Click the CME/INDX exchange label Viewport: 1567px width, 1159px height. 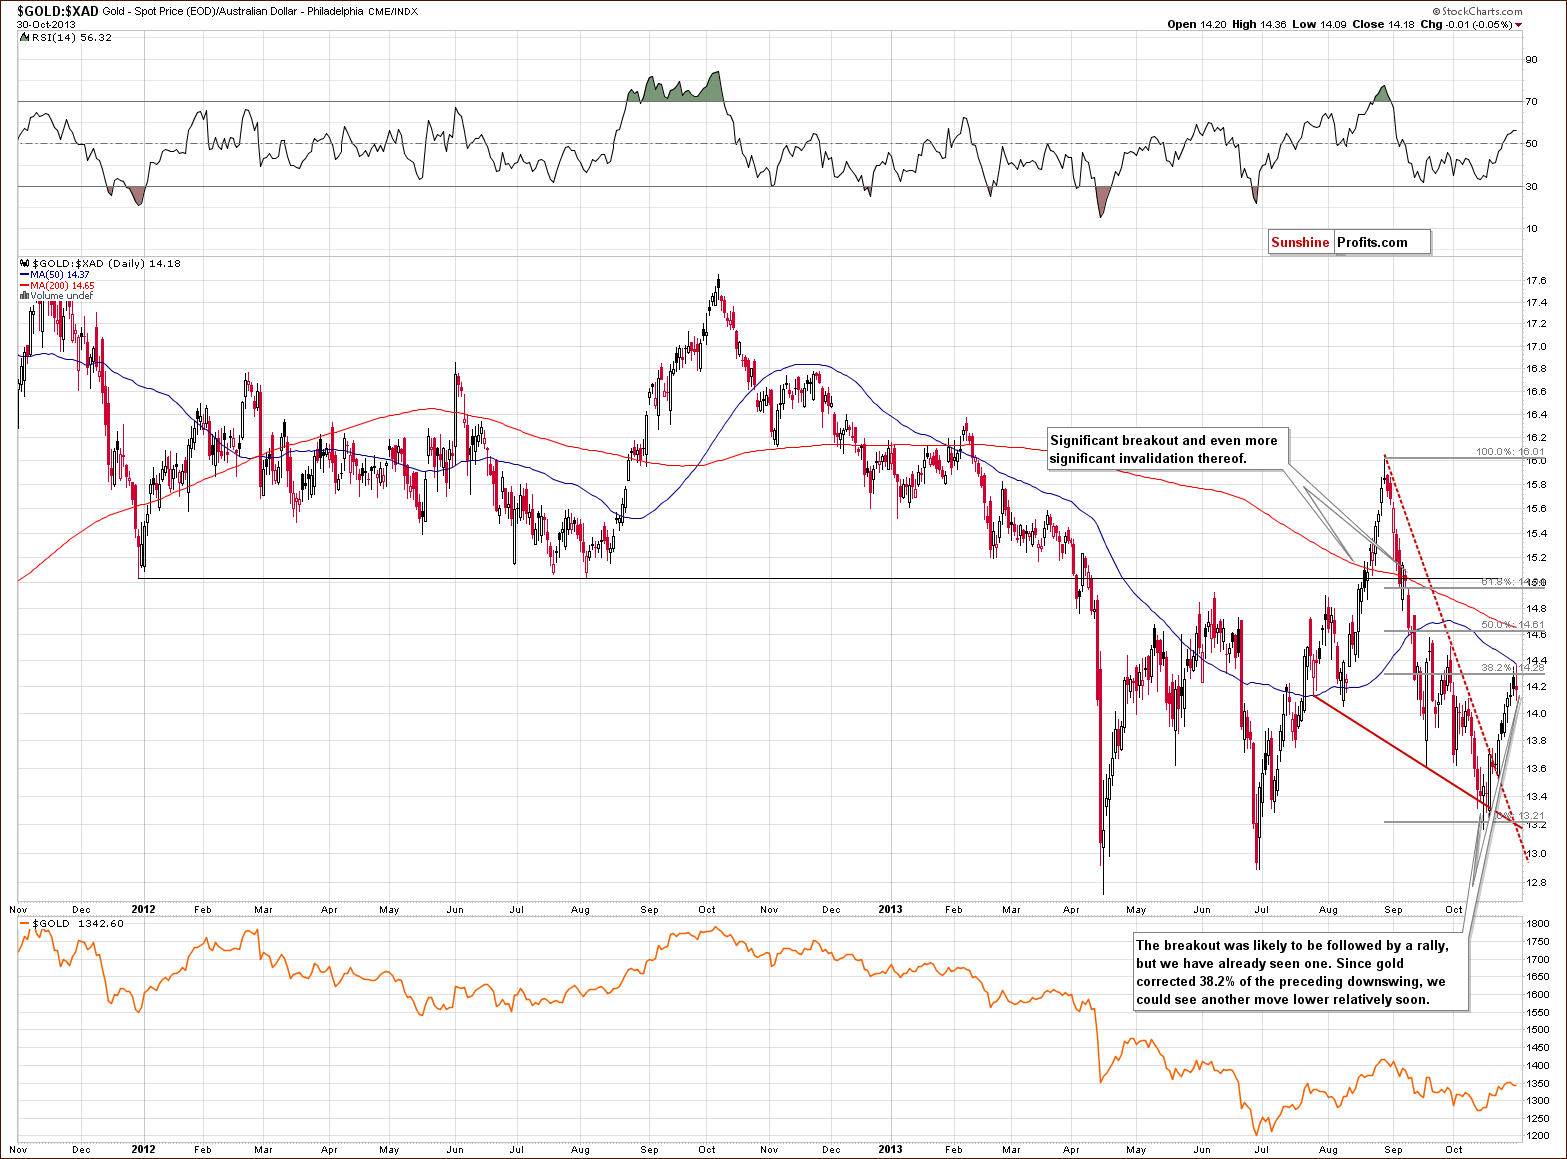(x=391, y=12)
